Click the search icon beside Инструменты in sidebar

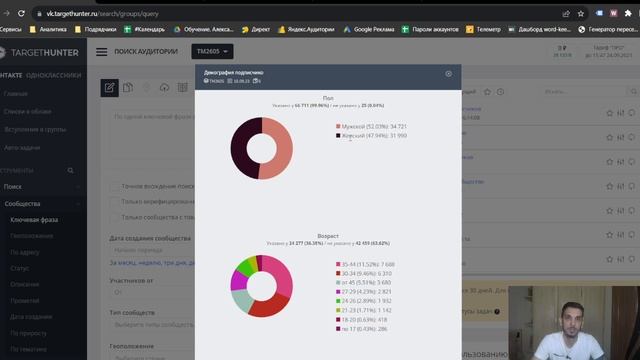[71, 170]
